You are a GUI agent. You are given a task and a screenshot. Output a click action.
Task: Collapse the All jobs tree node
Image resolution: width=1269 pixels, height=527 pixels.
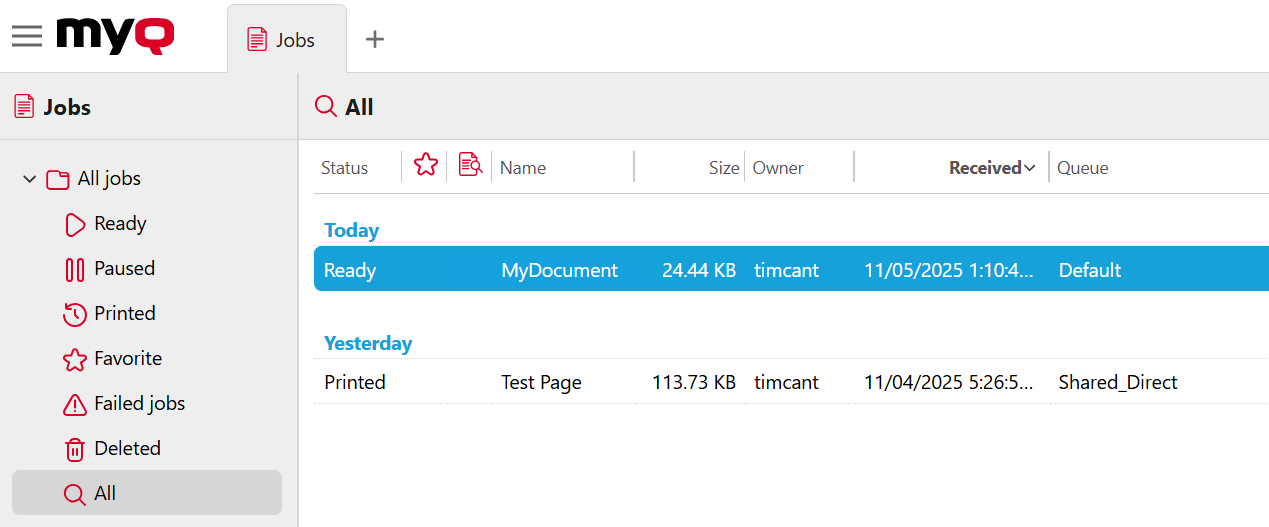[x=30, y=179]
